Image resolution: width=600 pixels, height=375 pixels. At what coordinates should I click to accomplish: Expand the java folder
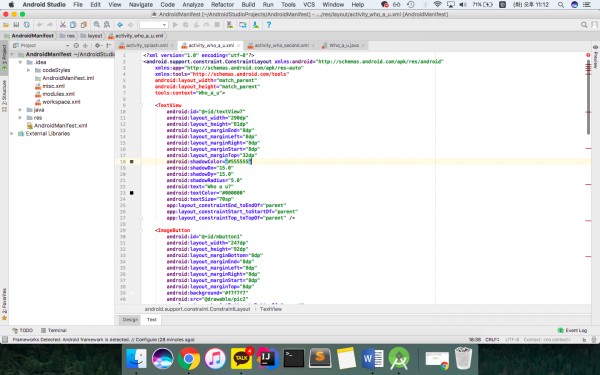[x=20, y=110]
